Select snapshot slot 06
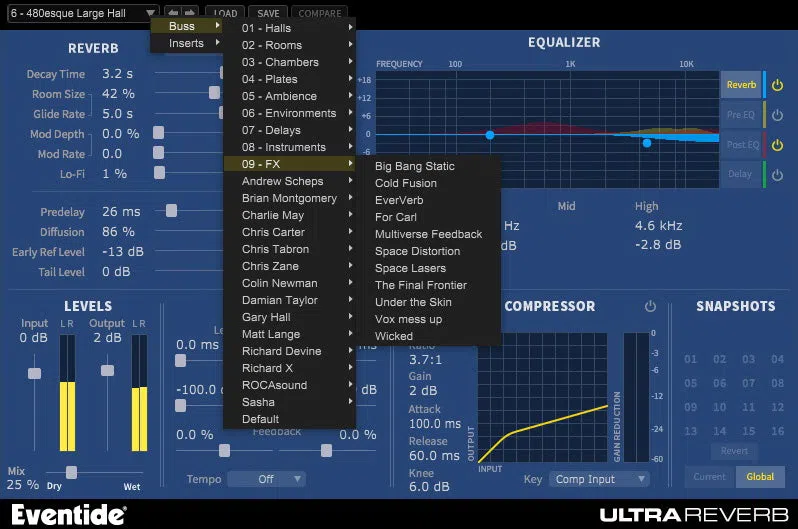 pyautogui.click(x=719, y=383)
